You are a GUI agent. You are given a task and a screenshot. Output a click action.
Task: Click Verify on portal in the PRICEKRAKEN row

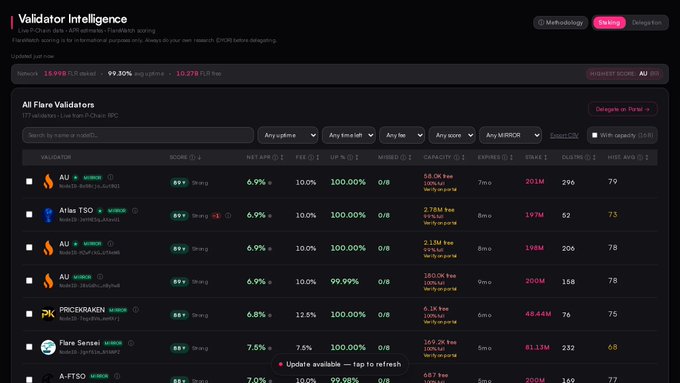pos(440,322)
